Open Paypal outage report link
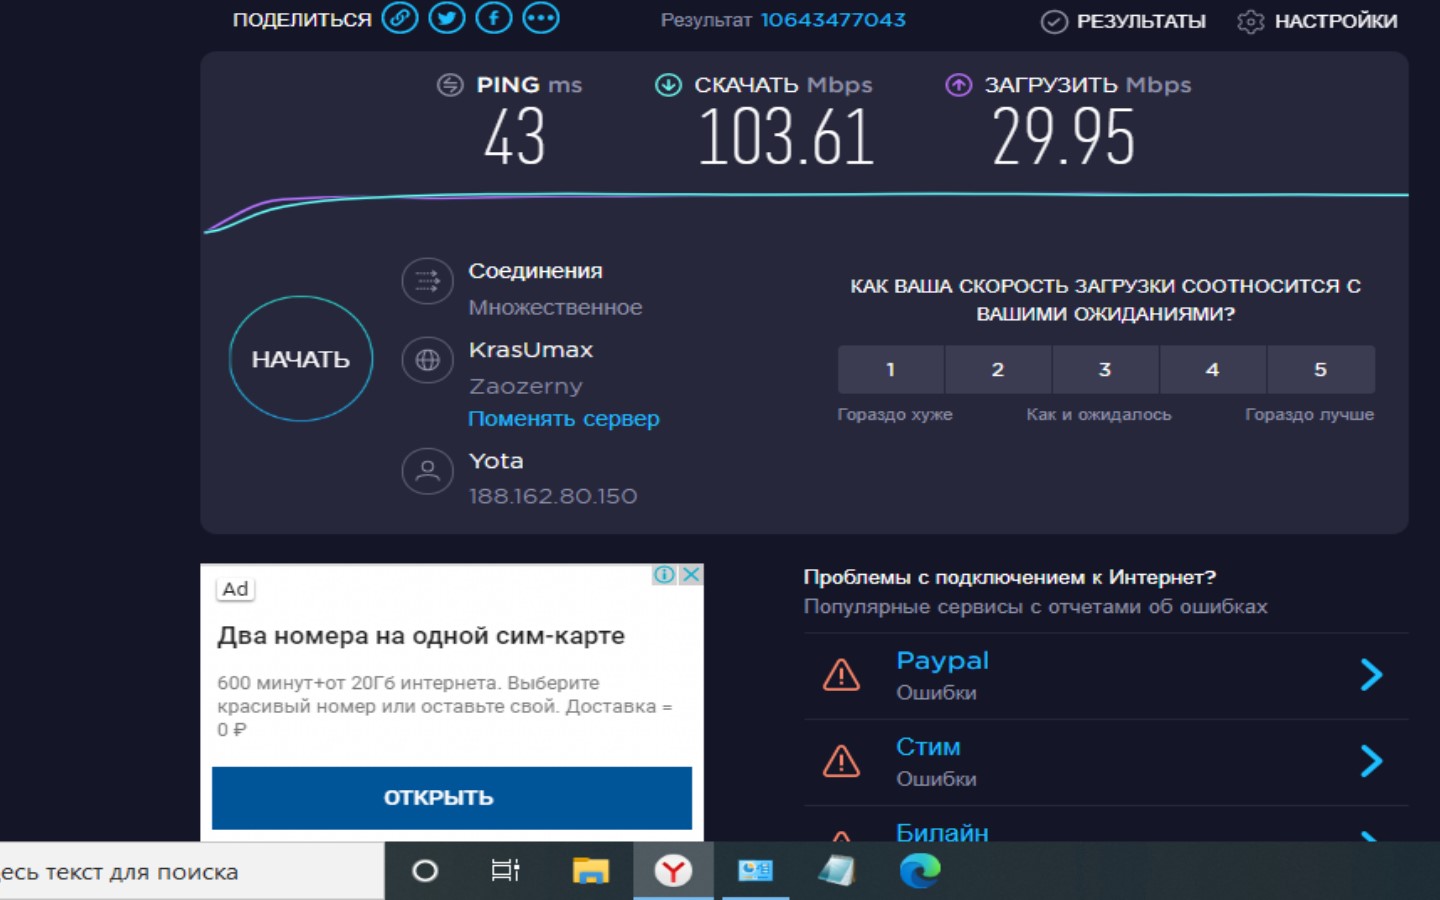1440x900 pixels. tap(942, 661)
